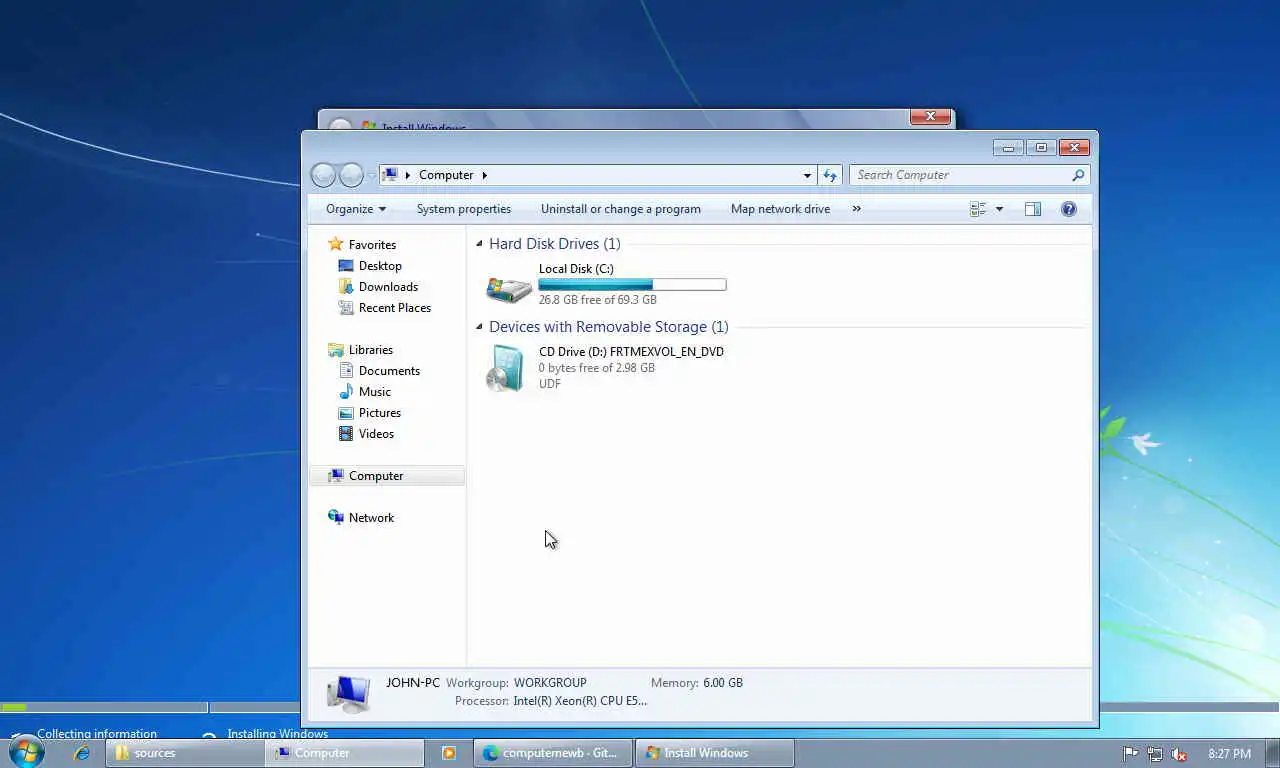Open System properties
Image resolution: width=1280 pixels, height=768 pixels.
tap(463, 209)
